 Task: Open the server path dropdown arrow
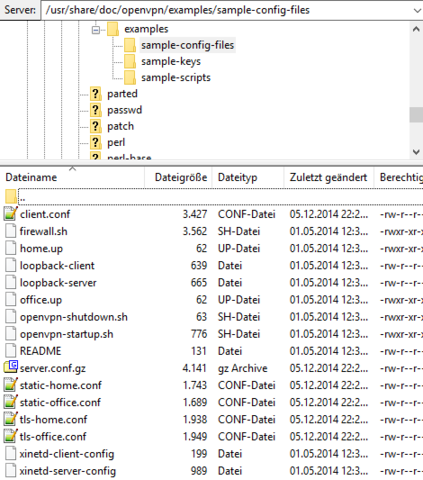(x=417, y=10)
